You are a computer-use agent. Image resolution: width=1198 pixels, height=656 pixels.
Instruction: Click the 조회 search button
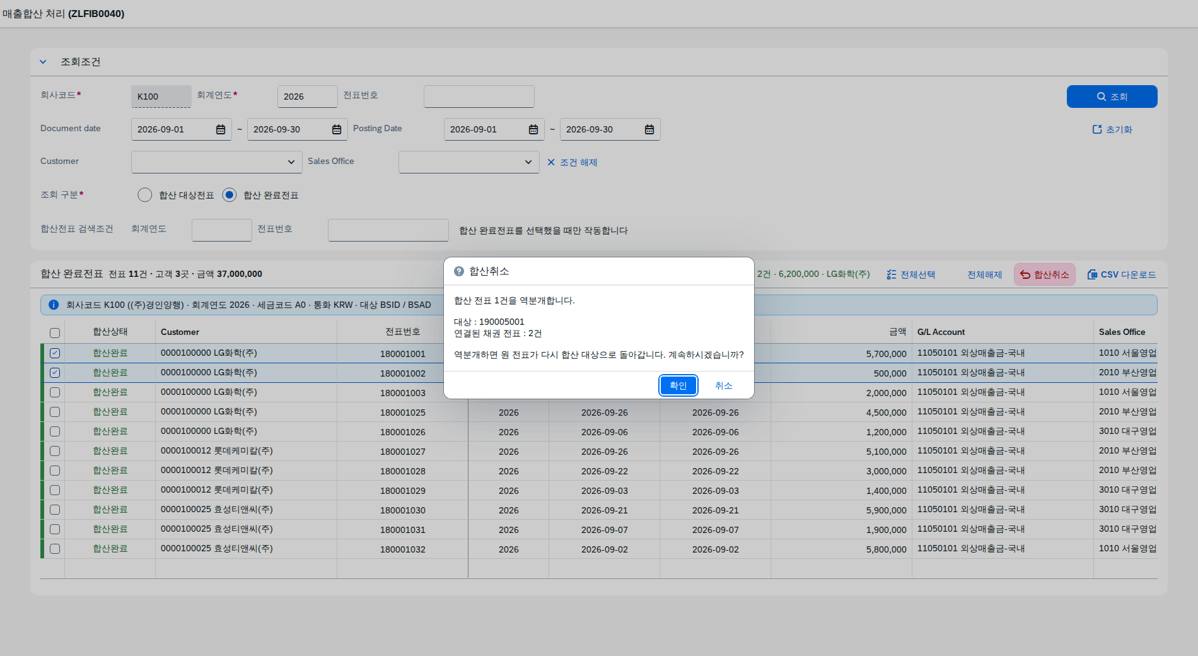coord(1112,96)
